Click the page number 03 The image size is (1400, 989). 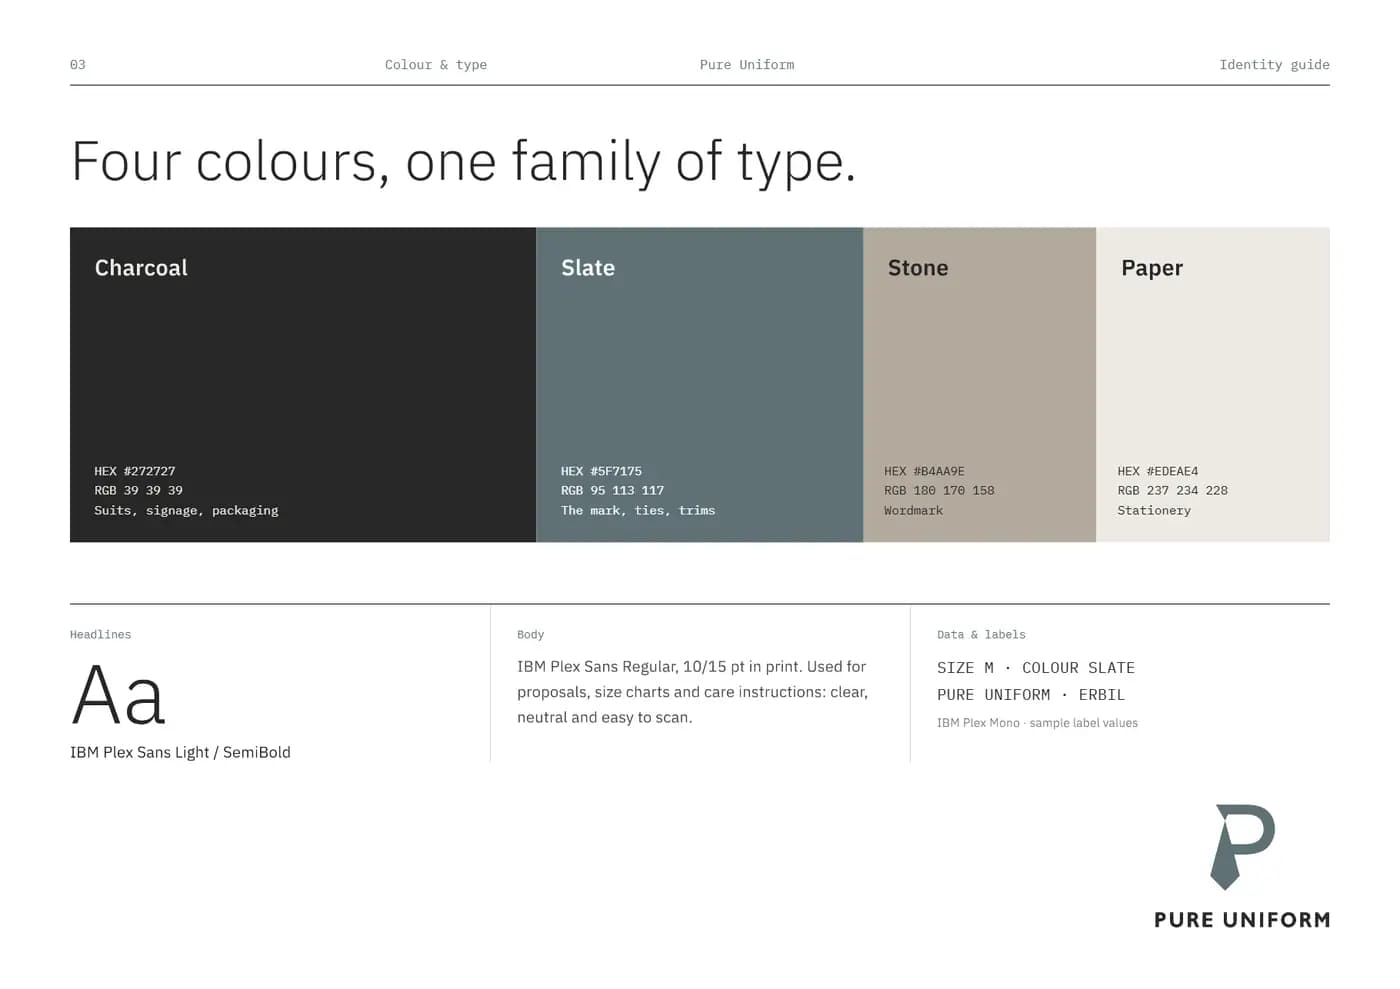click(78, 65)
